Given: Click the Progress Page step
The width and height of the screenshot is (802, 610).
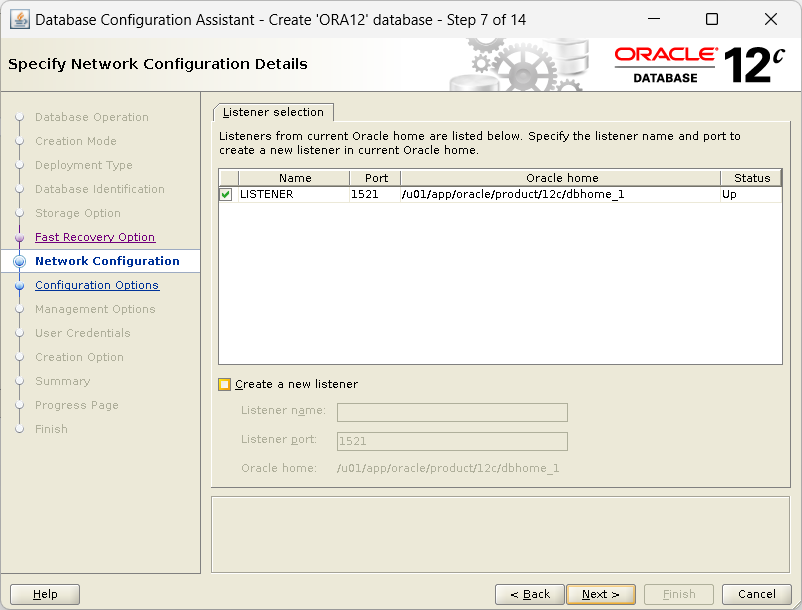Looking at the screenshot, I should click(77, 405).
